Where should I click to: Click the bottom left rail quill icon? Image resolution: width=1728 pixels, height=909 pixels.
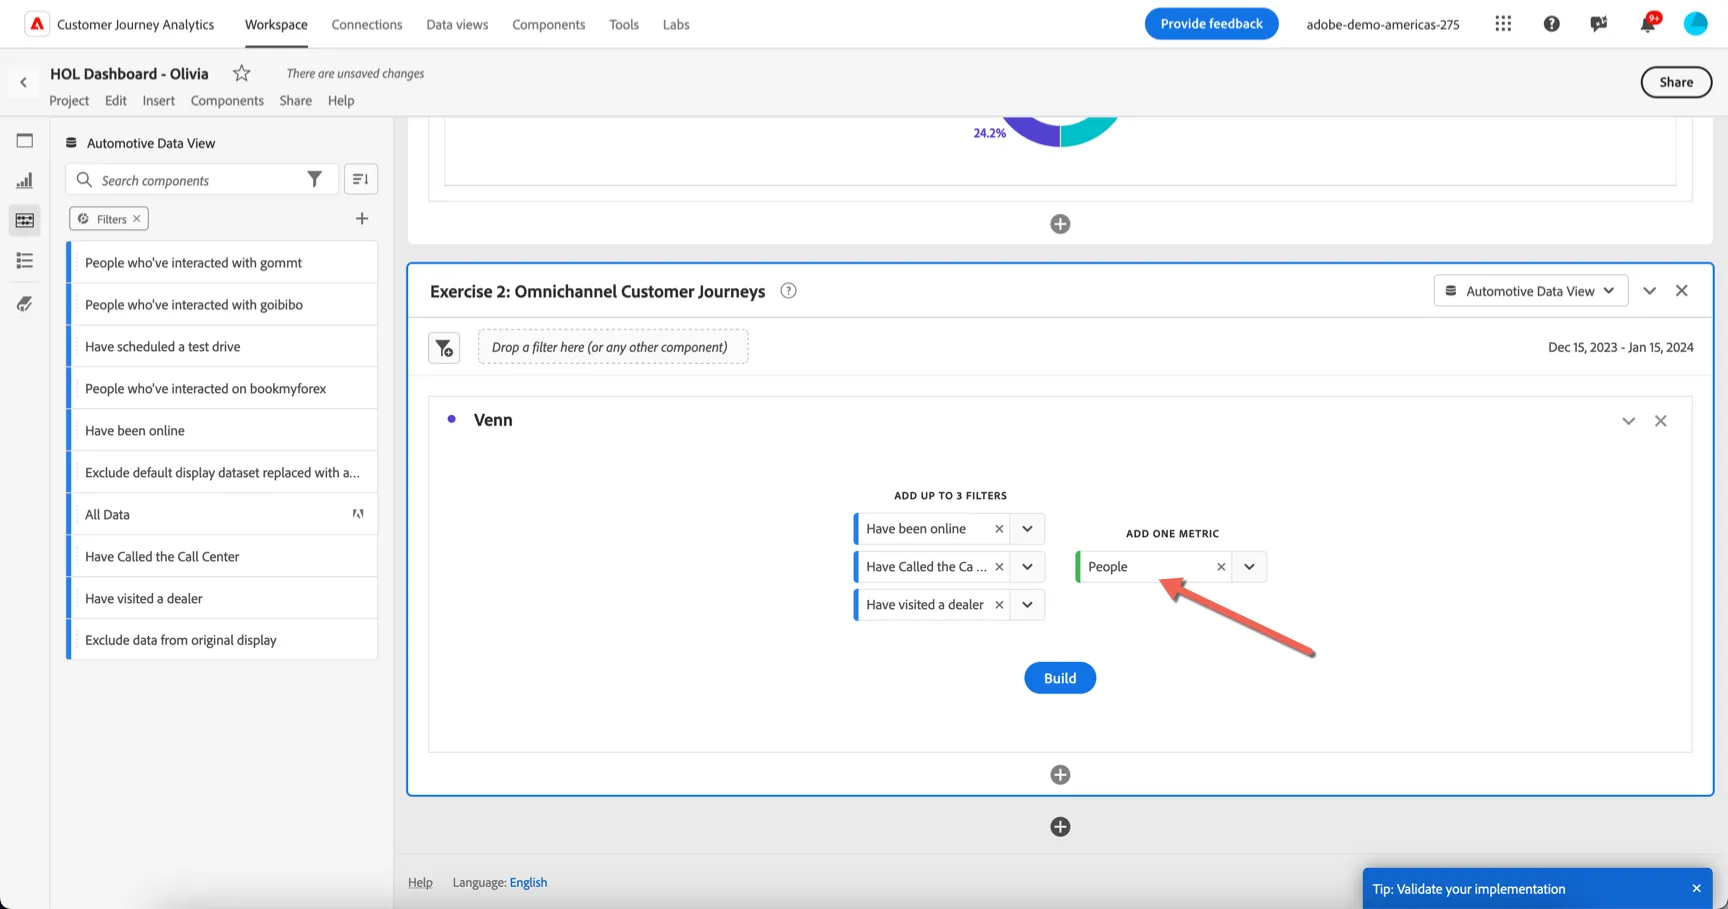point(25,304)
